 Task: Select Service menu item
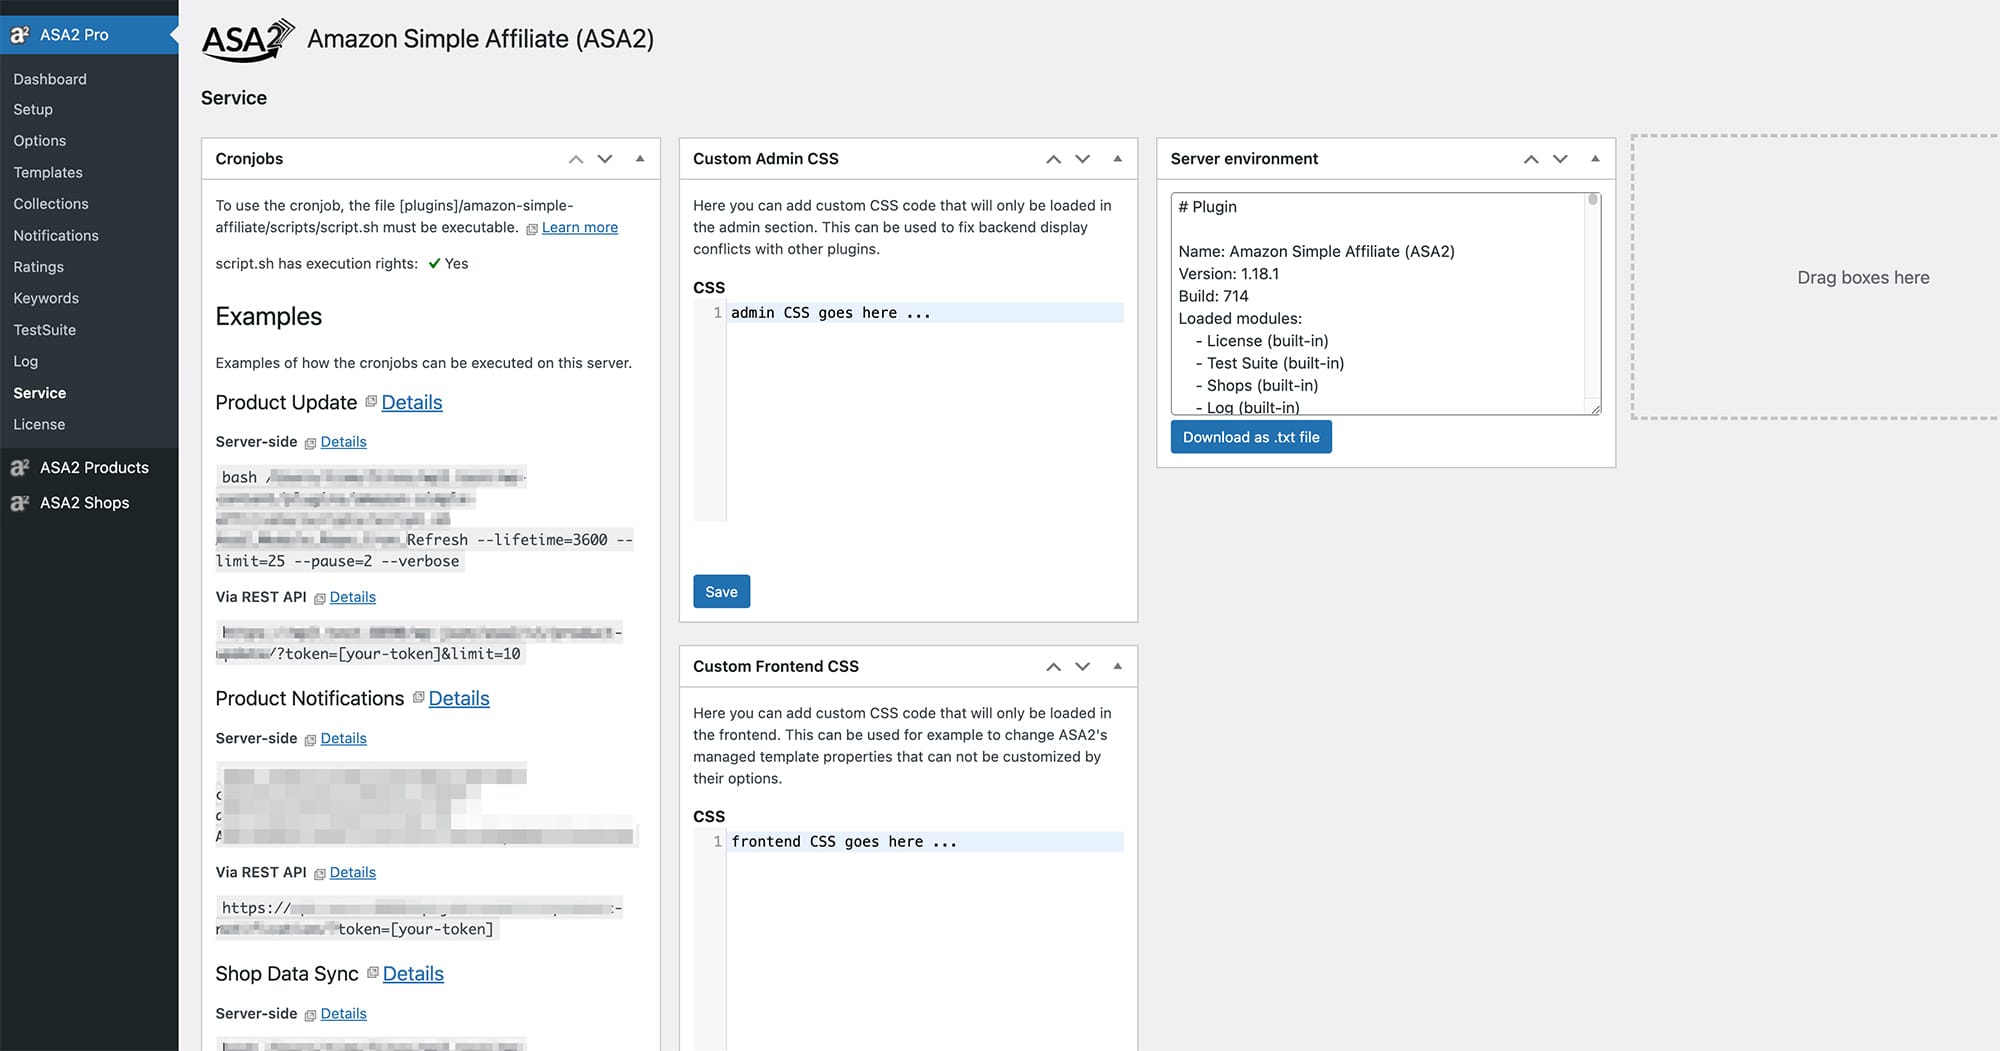(x=40, y=393)
